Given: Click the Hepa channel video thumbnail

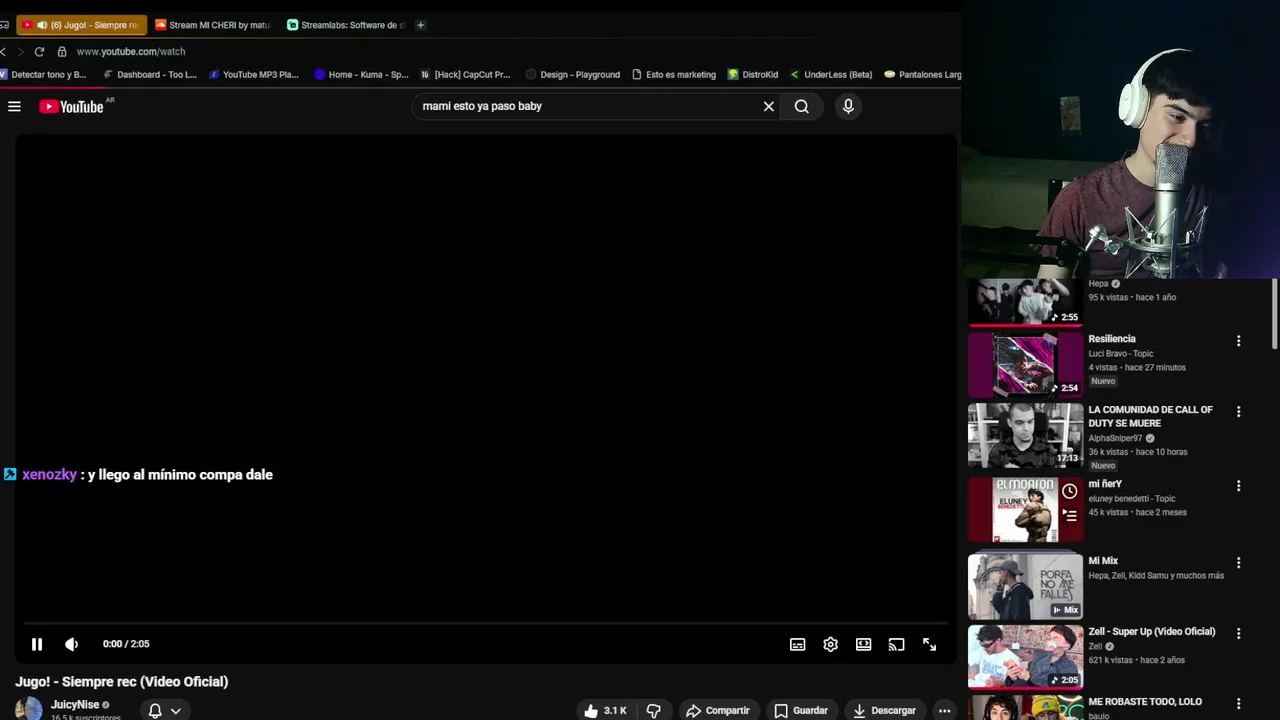Looking at the screenshot, I should [1025, 302].
